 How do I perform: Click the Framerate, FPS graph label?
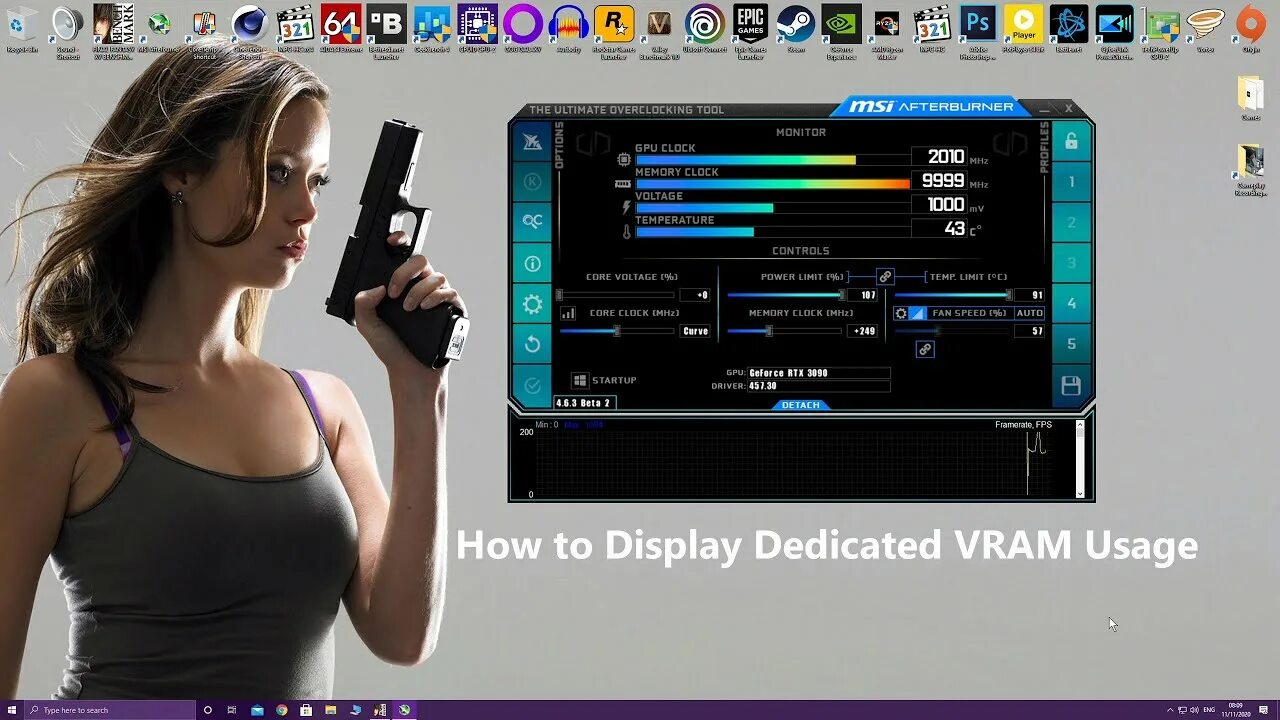point(1023,425)
